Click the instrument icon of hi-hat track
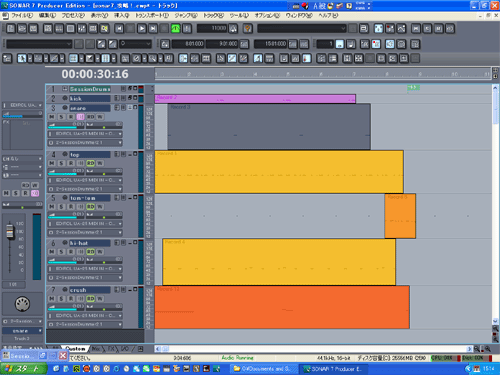 point(65,243)
